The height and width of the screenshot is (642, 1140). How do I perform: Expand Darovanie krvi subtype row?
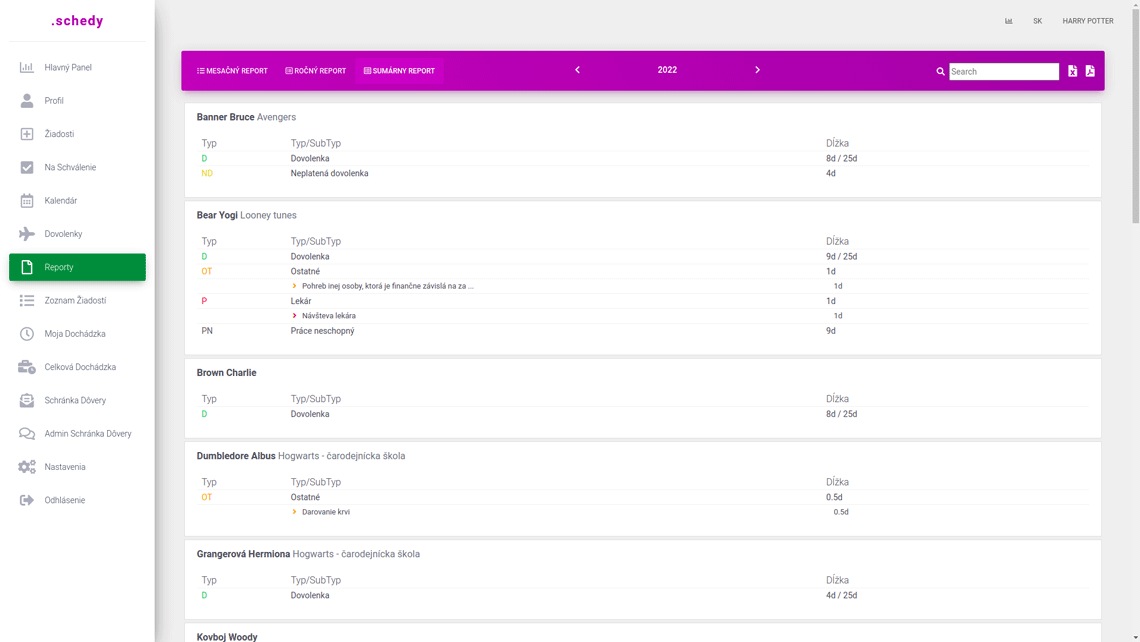point(294,512)
